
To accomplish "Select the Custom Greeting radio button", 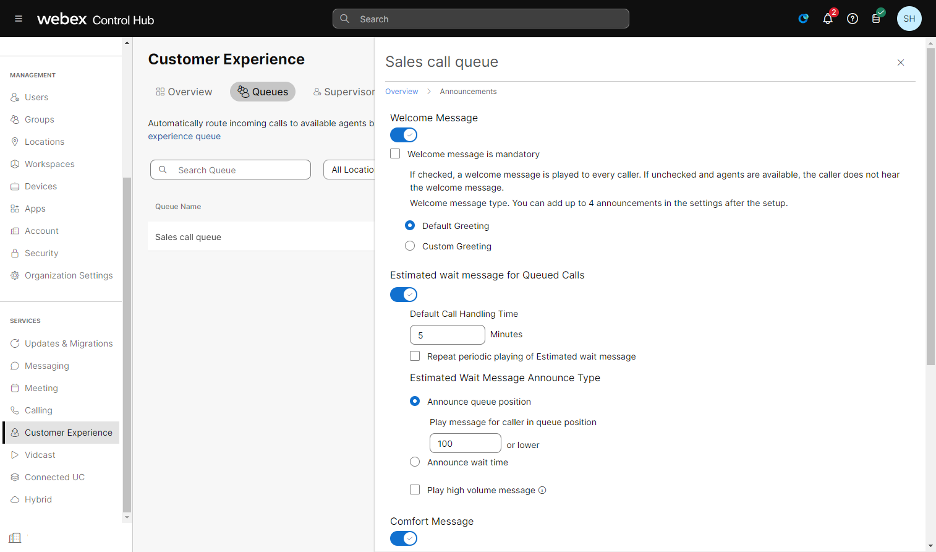I will [x=410, y=246].
